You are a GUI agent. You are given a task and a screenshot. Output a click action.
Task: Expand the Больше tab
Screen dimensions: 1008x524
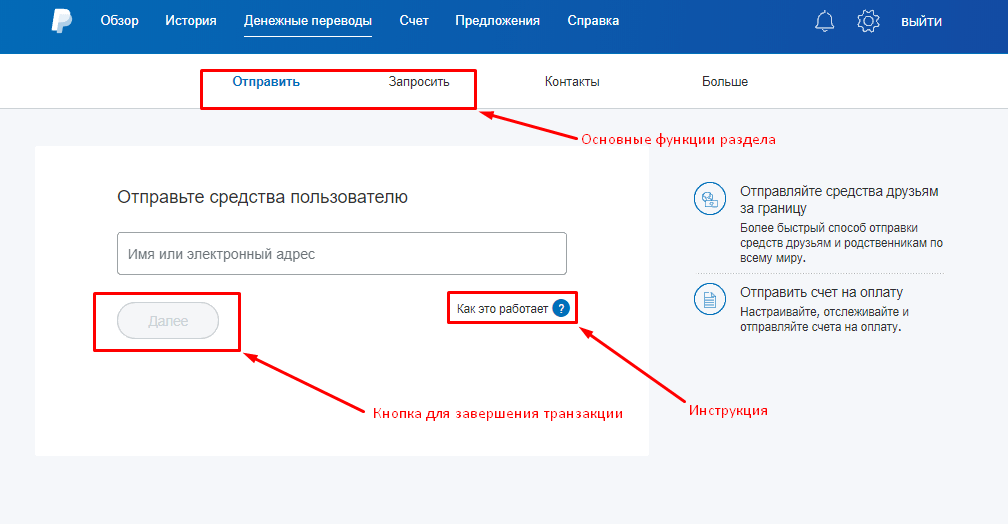[x=724, y=82]
